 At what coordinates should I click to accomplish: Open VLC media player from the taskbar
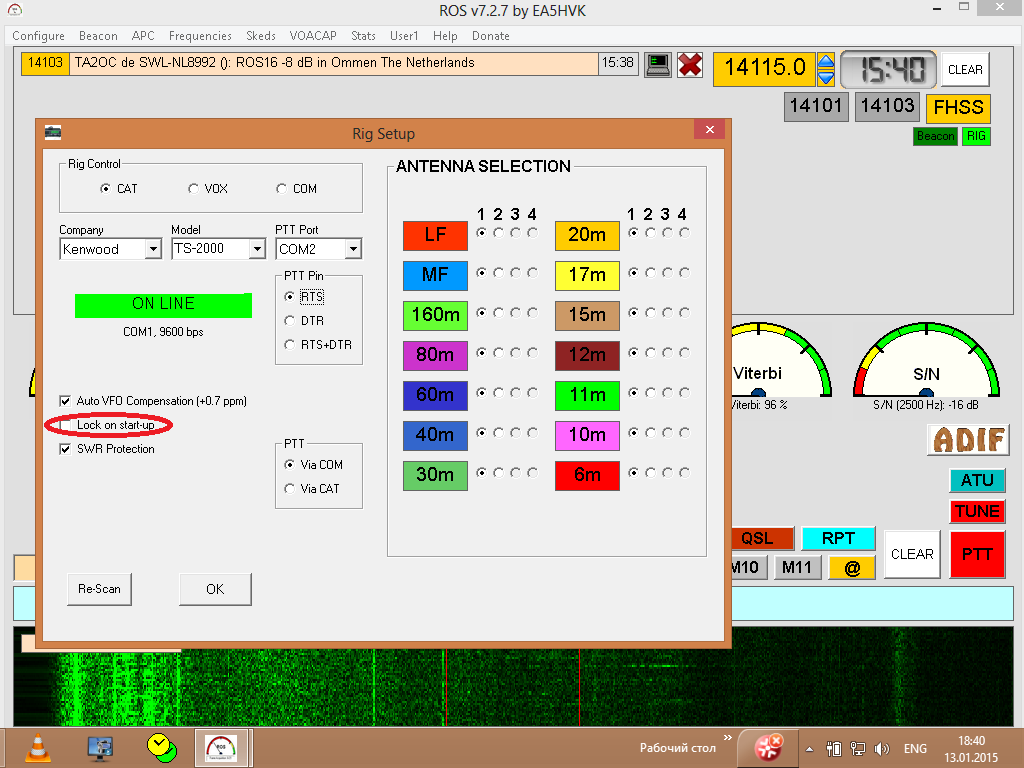pos(39,747)
